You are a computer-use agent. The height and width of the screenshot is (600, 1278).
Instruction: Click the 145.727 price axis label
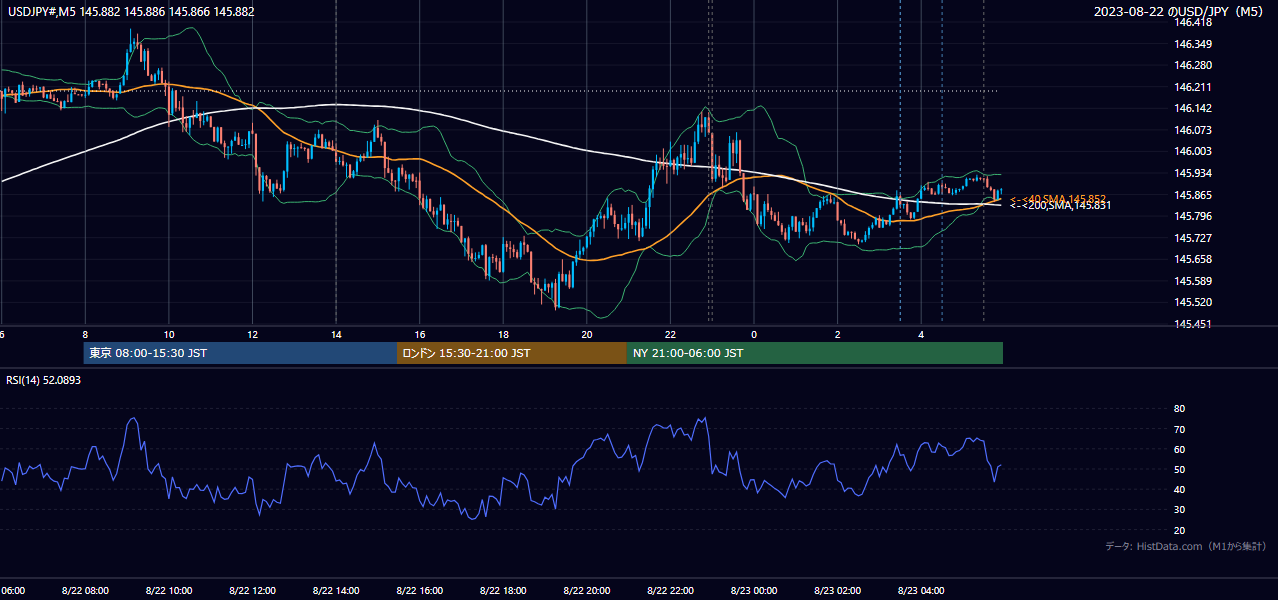pyautogui.click(x=1193, y=238)
